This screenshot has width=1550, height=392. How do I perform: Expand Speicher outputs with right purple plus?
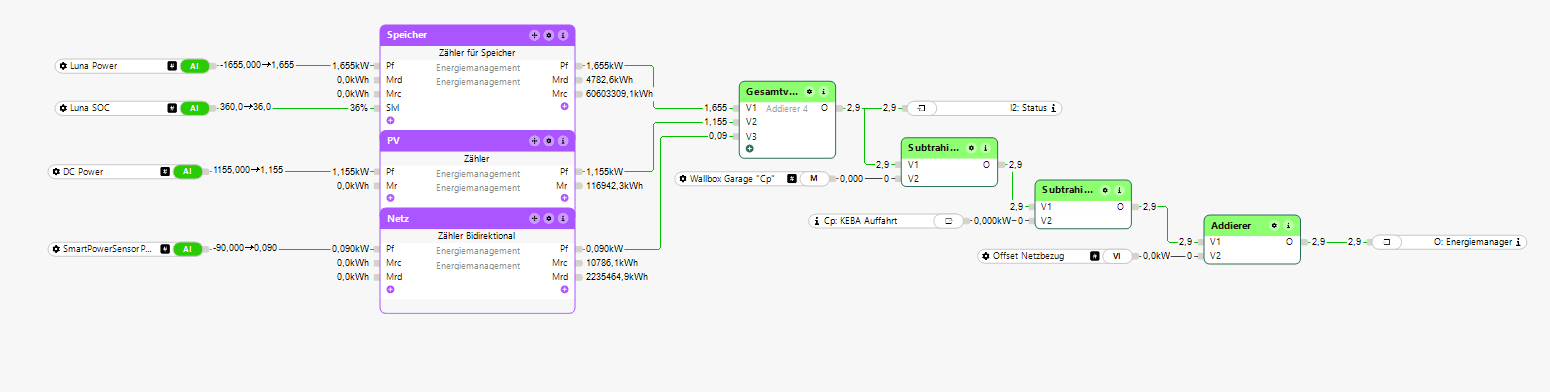564,106
